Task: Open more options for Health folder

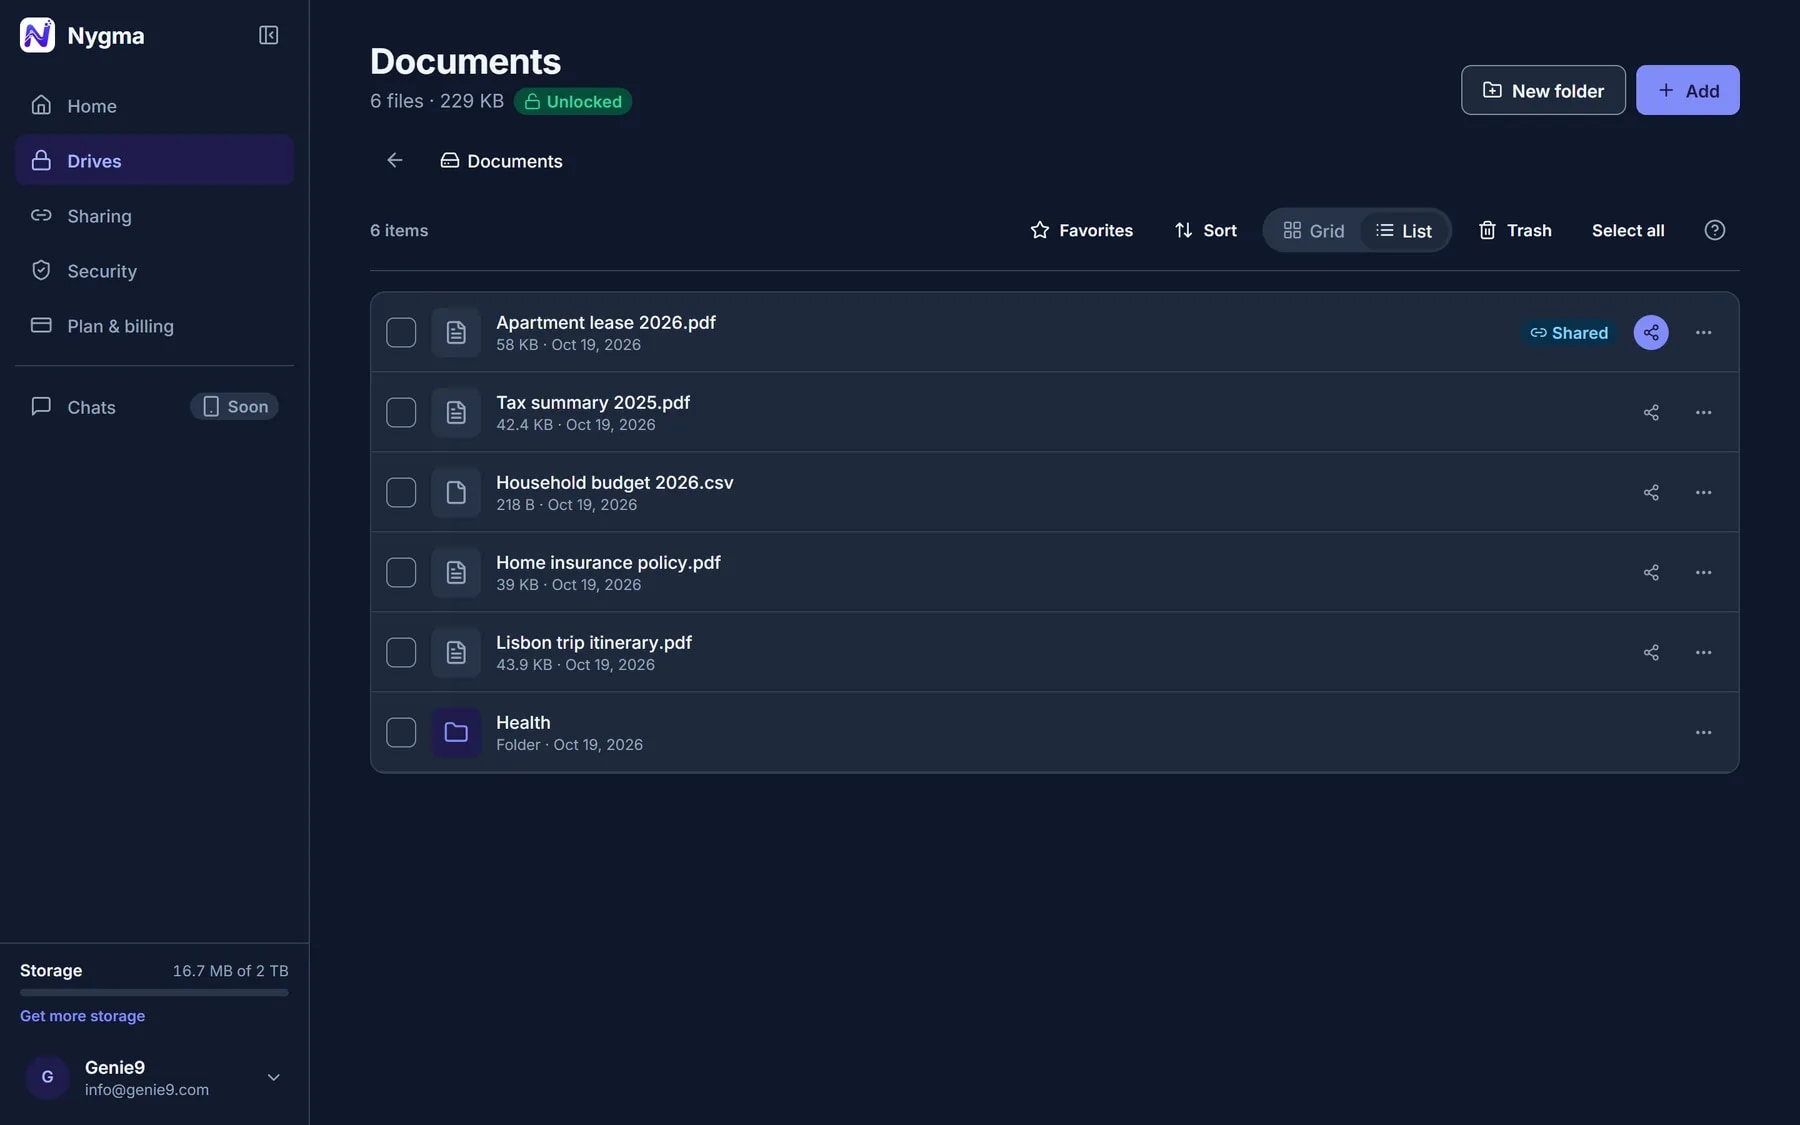Action: pos(1703,732)
